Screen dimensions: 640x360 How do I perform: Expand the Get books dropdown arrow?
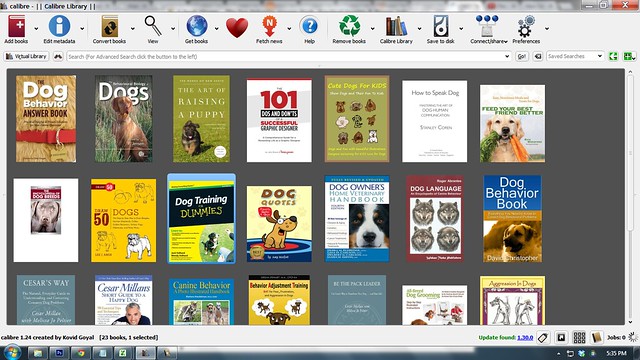point(216,29)
